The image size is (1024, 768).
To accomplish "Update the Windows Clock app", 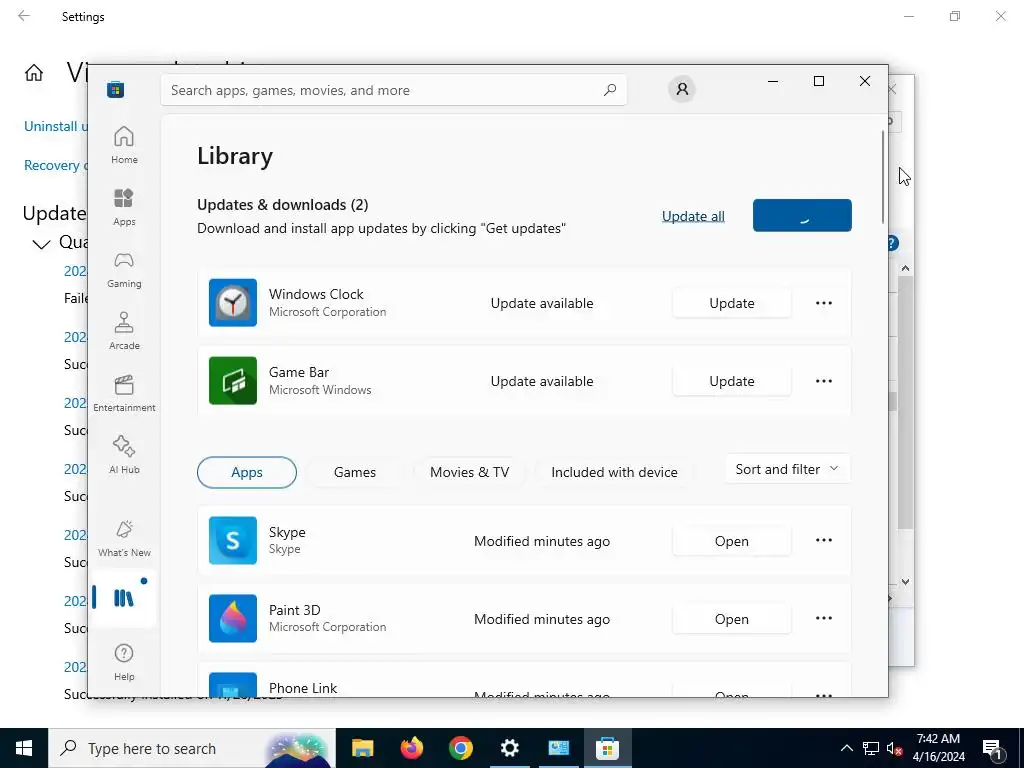I will coord(731,303).
